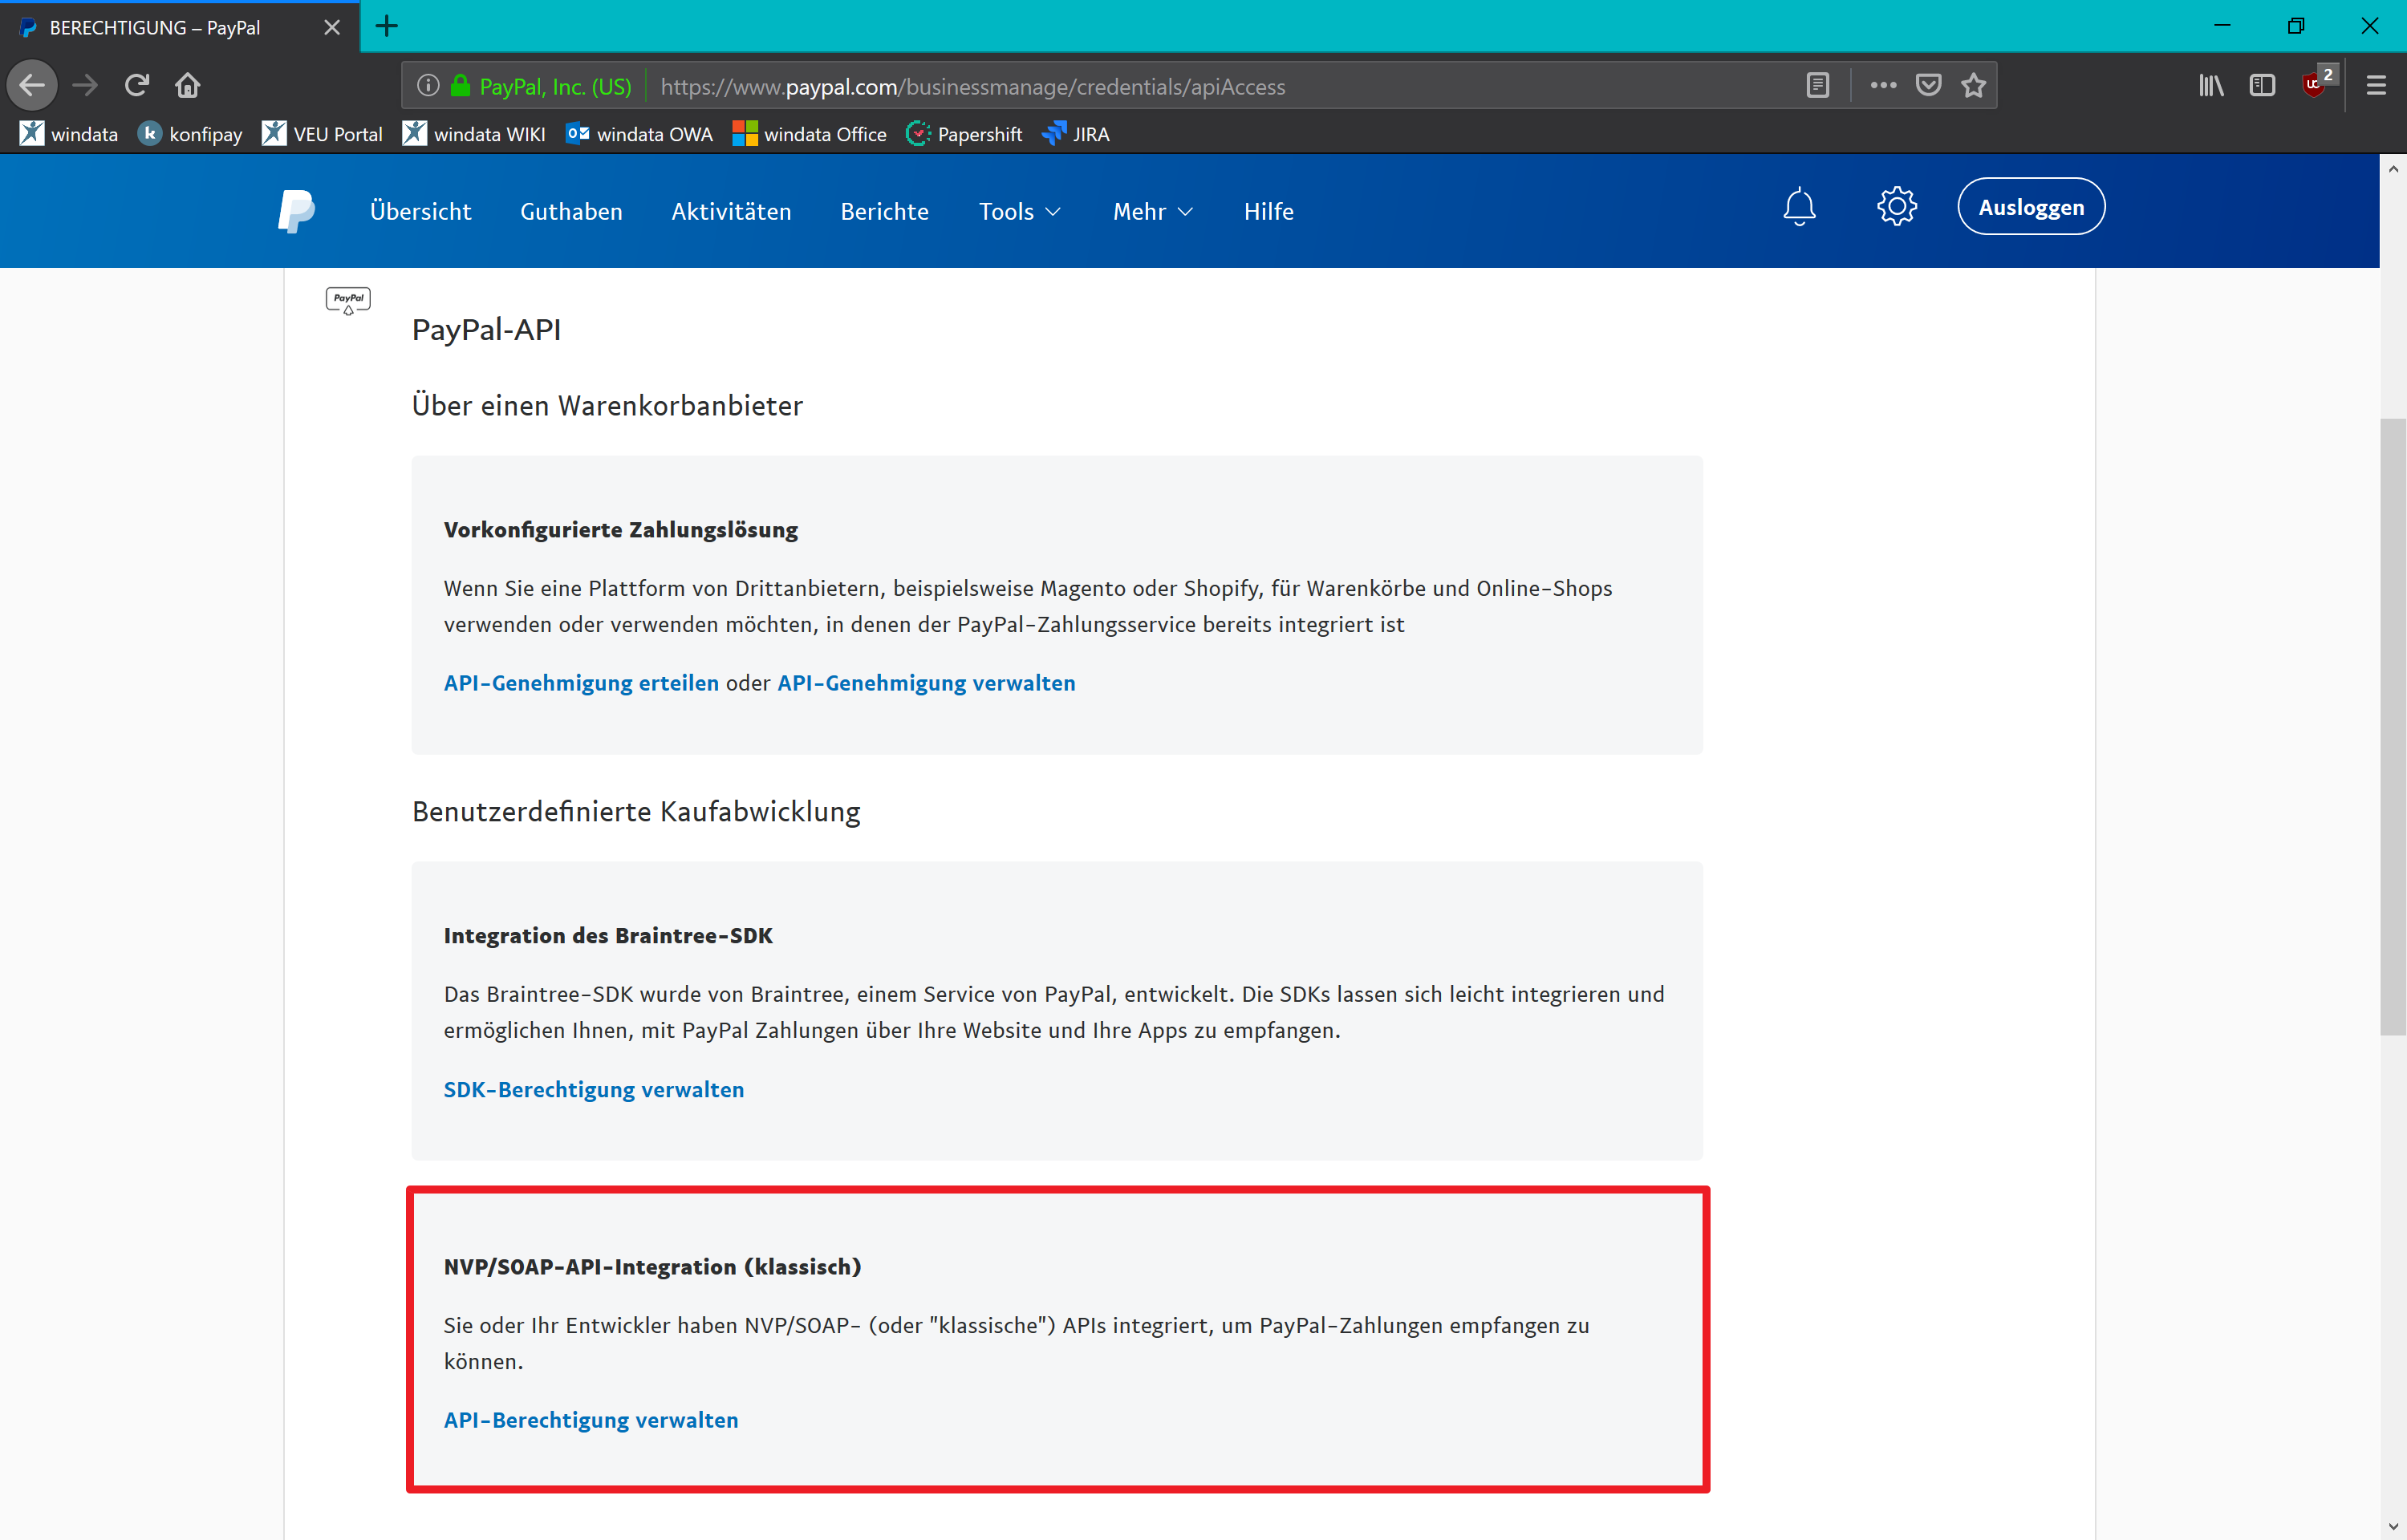Open the uBlock extension icon

coord(2316,84)
